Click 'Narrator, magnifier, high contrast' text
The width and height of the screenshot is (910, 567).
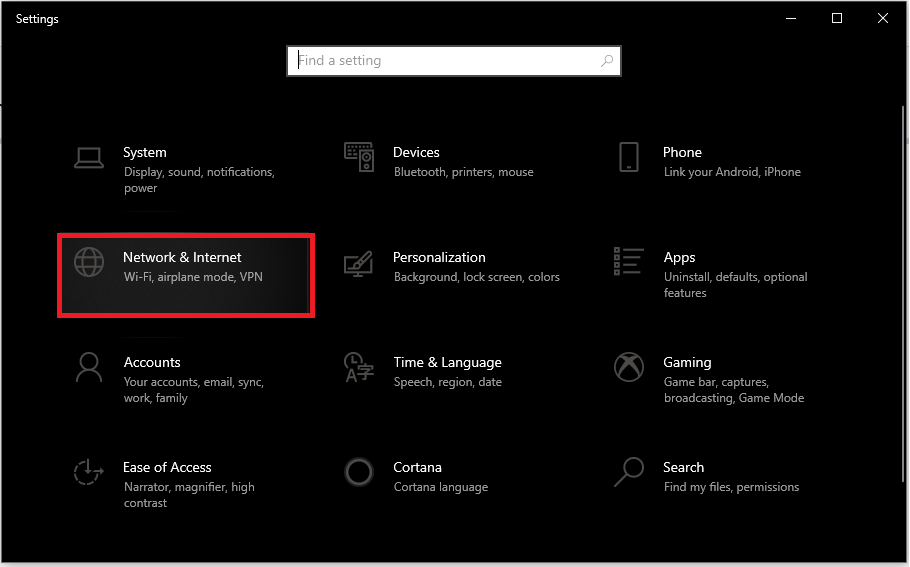189,495
